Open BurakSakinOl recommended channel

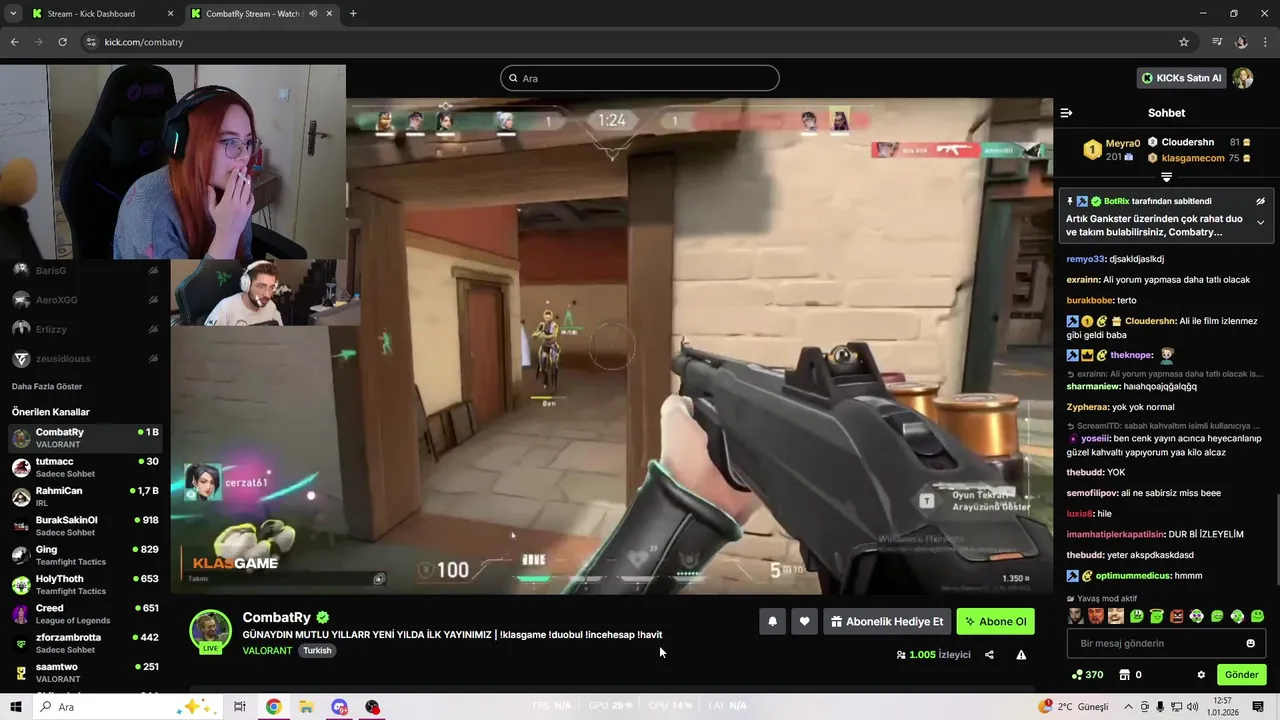point(85,526)
